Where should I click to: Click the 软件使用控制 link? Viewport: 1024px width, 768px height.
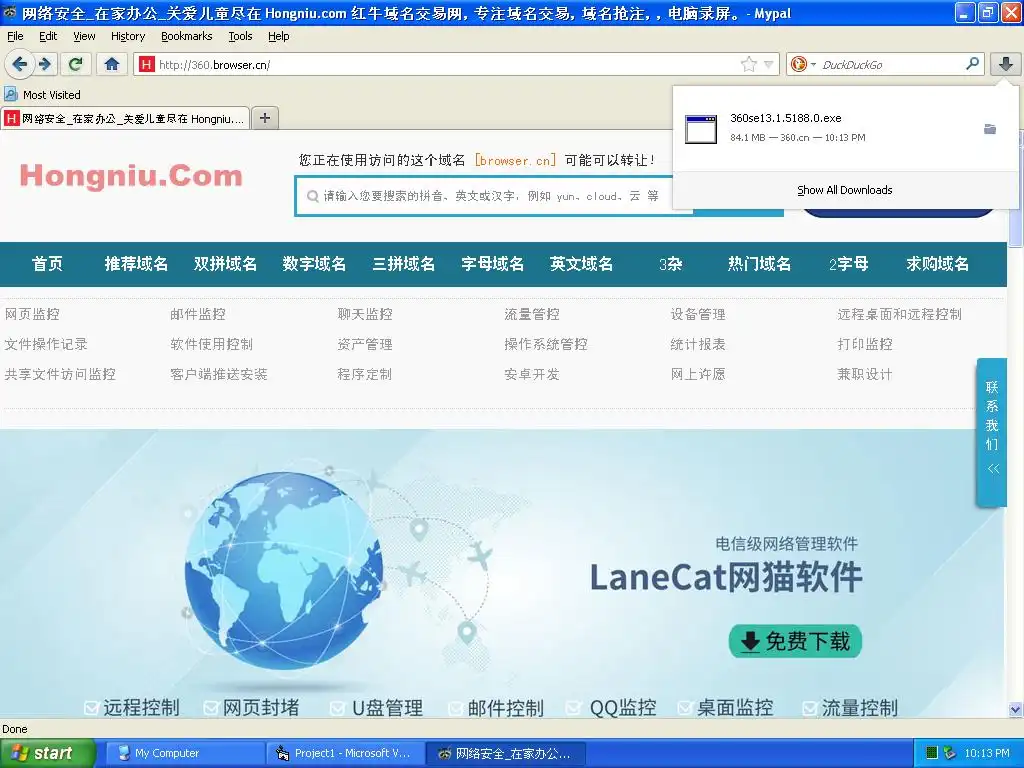(x=212, y=344)
